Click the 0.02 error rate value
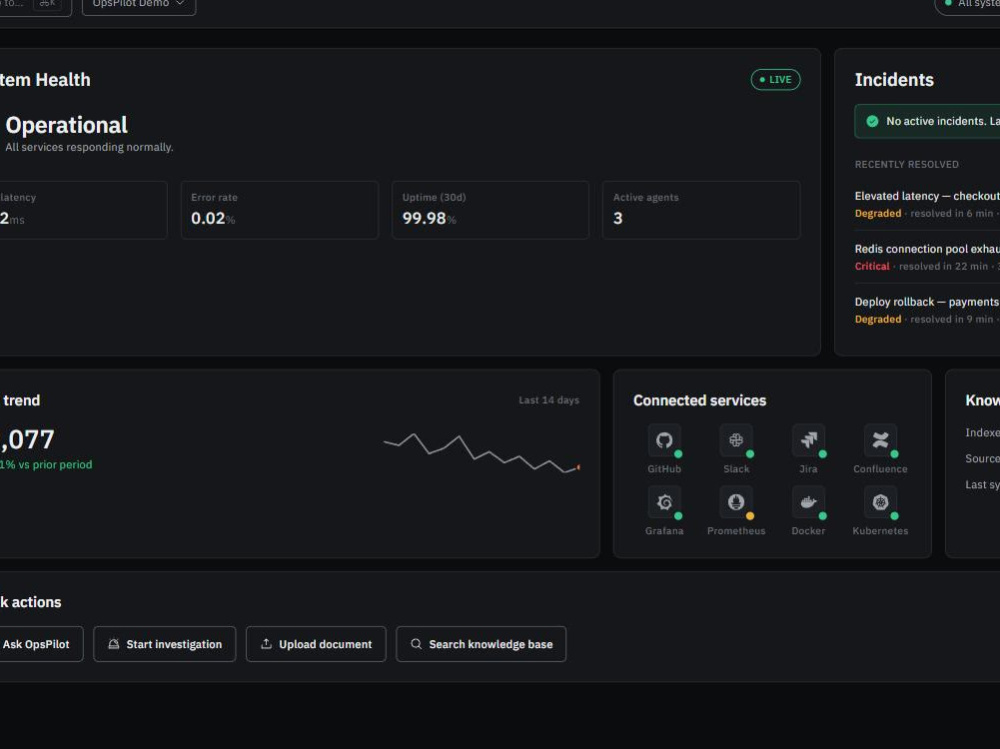The image size is (1000, 749). pyautogui.click(x=208, y=218)
